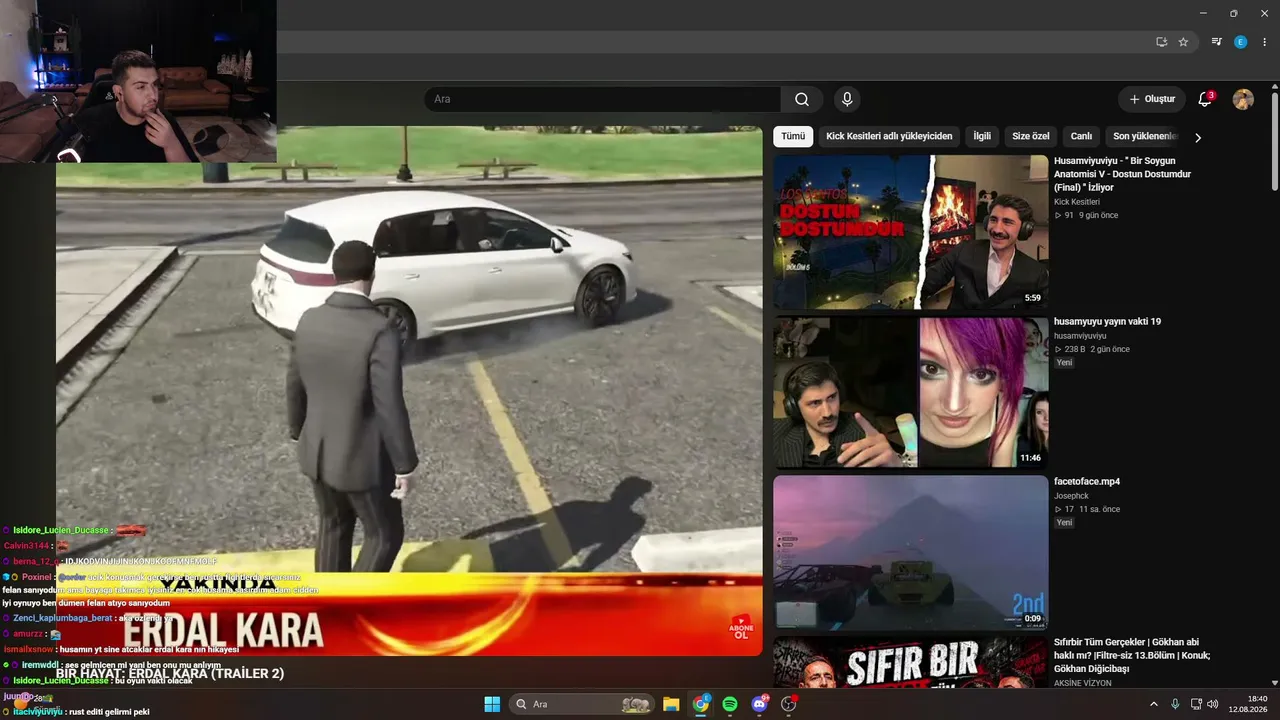Open the Sıfırbir Tüm Gerçekler video title
The image size is (1280, 720).
click(1132, 655)
